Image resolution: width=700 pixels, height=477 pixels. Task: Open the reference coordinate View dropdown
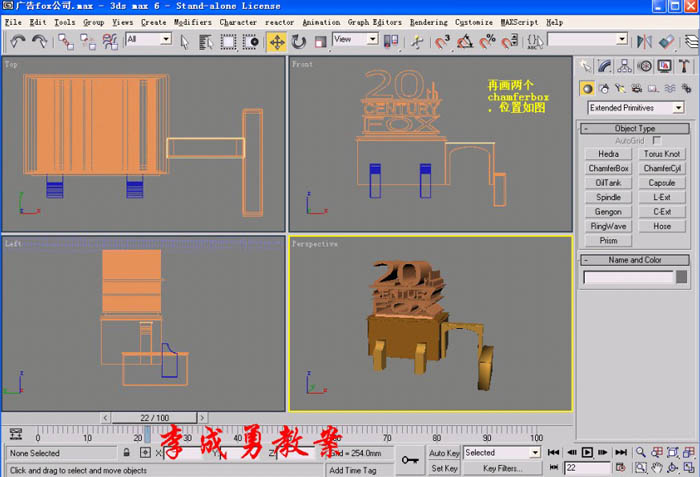(372, 39)
